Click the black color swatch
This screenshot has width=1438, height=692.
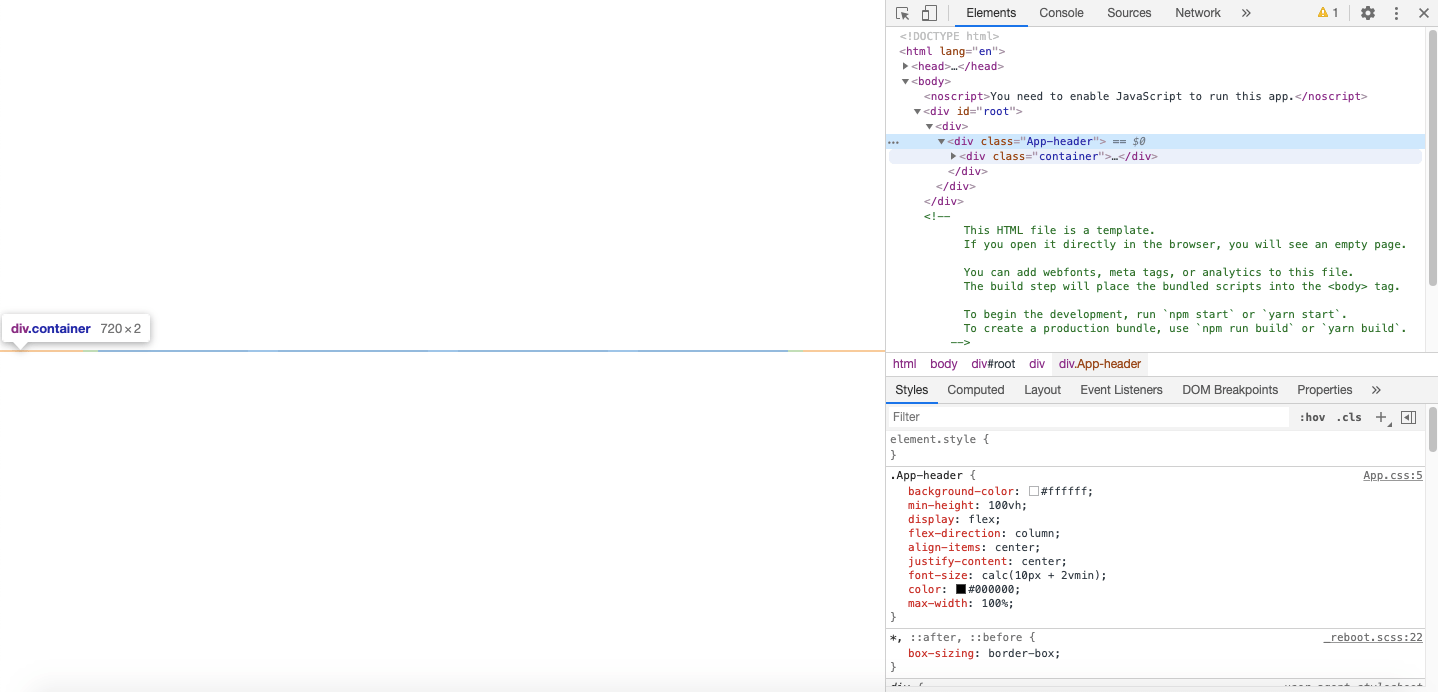pos(961,589)
